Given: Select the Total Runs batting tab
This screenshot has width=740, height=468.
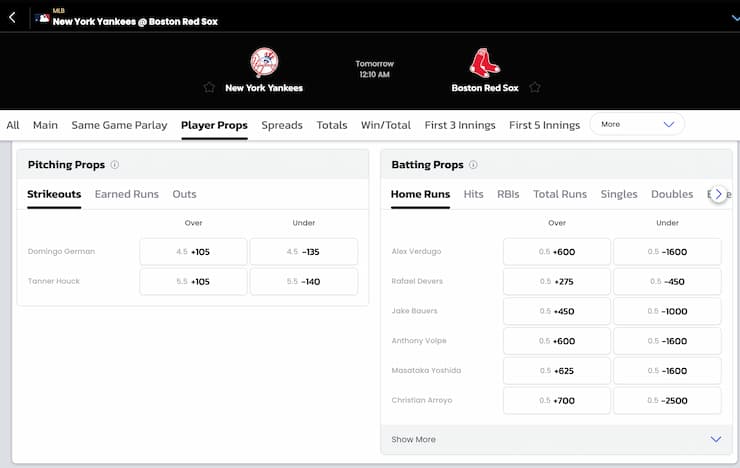Looking at the screenshot, I should [560, 194].
